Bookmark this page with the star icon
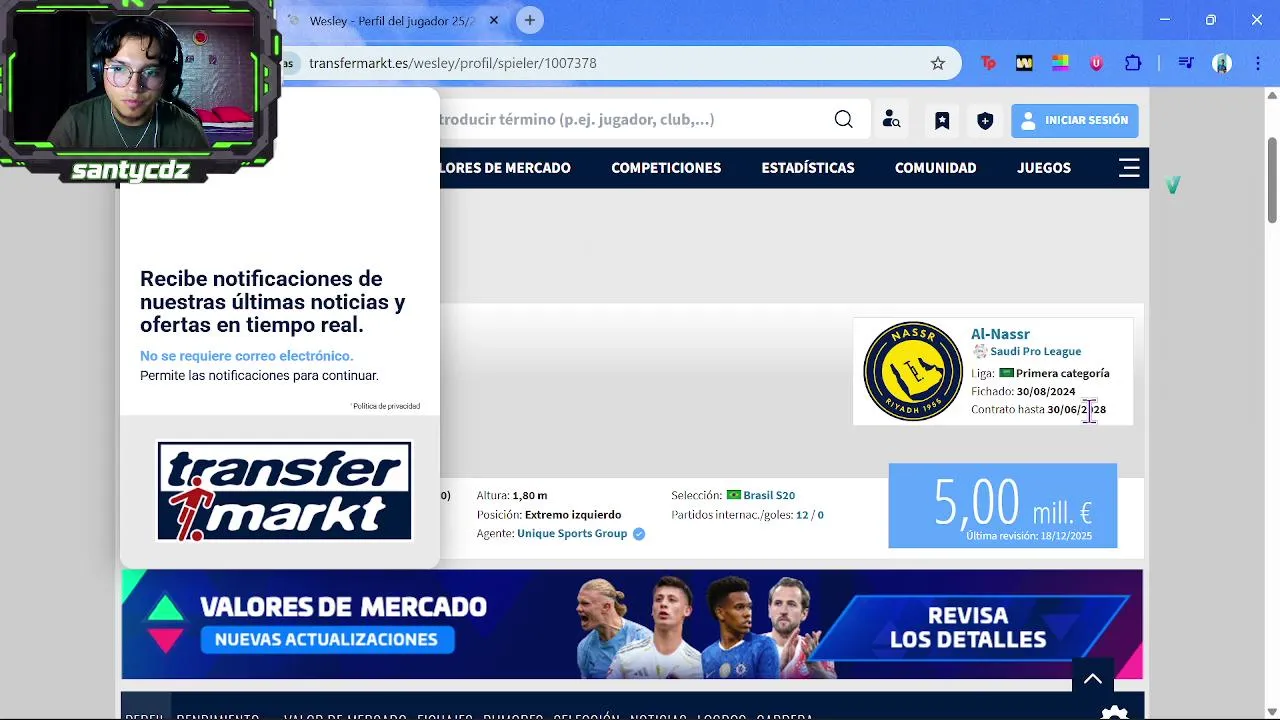 point(938,63)
